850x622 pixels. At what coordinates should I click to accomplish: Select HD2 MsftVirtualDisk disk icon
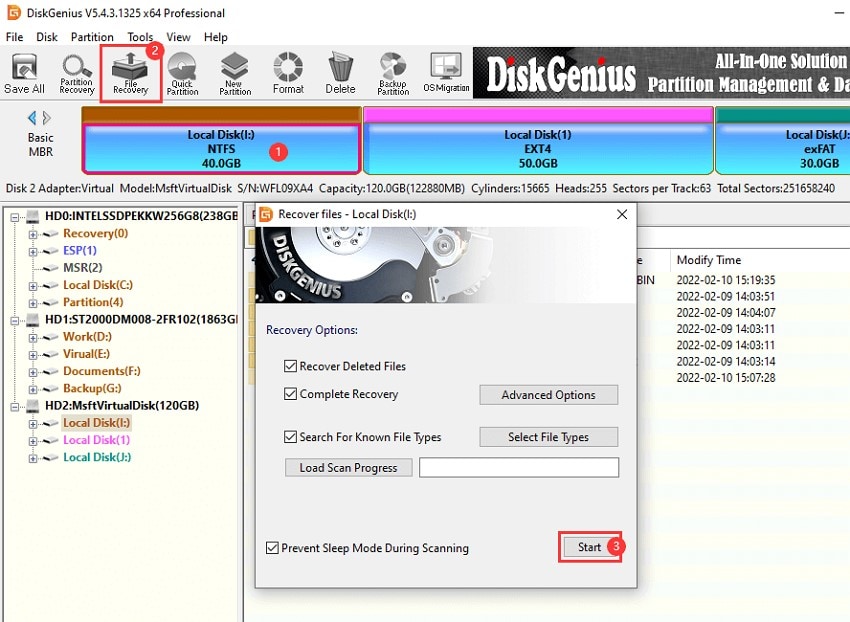[33, 406]
